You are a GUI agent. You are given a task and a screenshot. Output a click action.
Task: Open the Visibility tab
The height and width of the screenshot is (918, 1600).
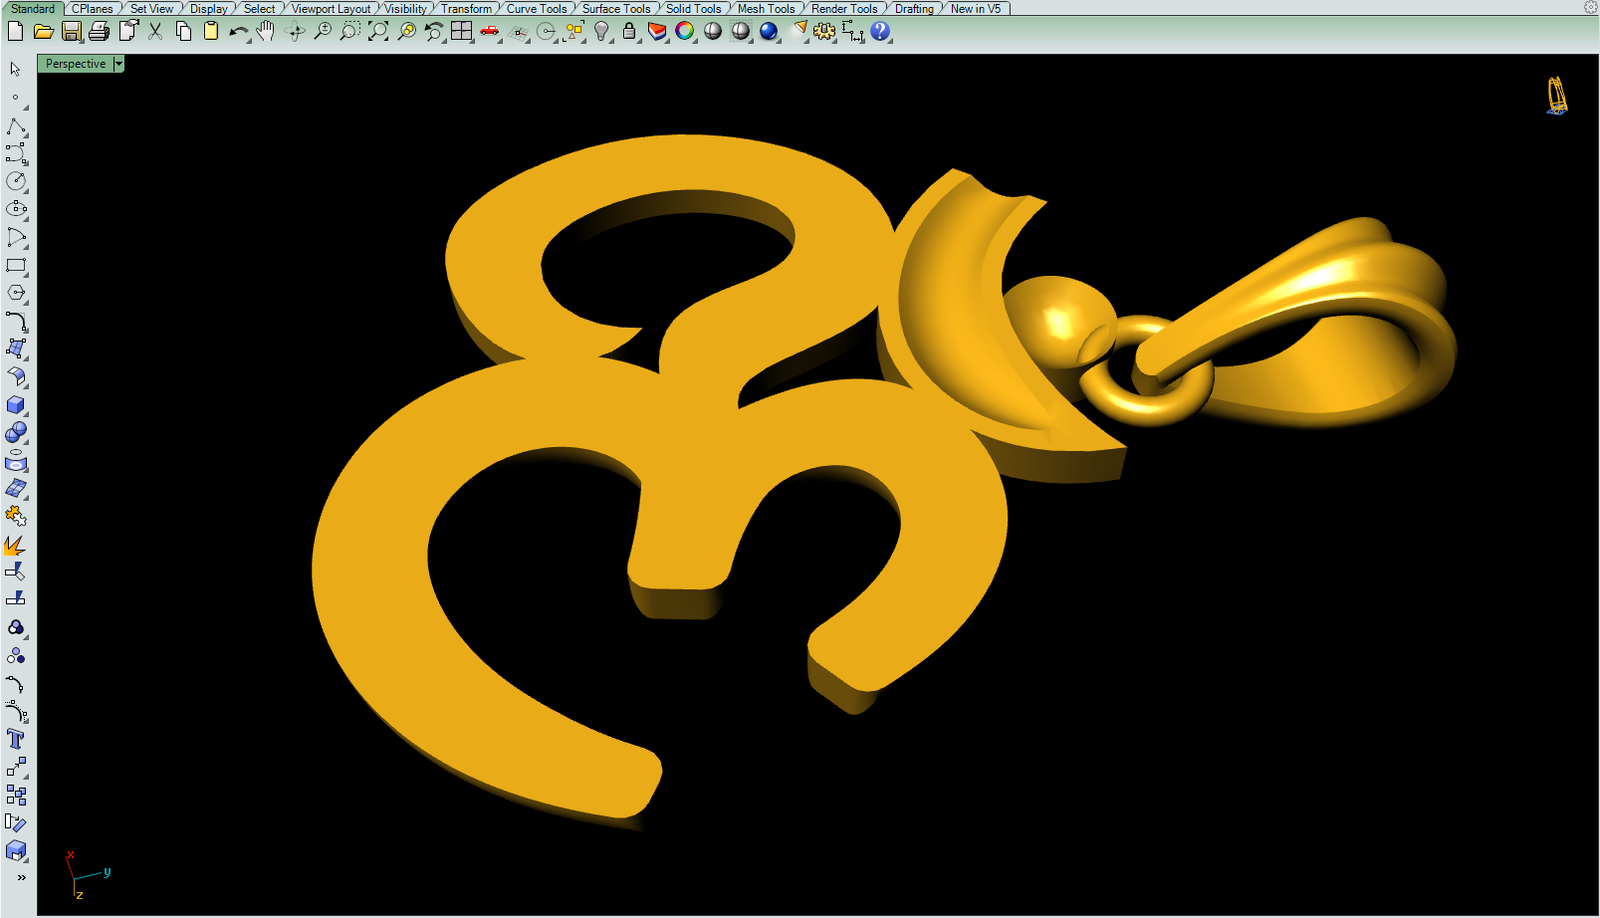point(406,8)
